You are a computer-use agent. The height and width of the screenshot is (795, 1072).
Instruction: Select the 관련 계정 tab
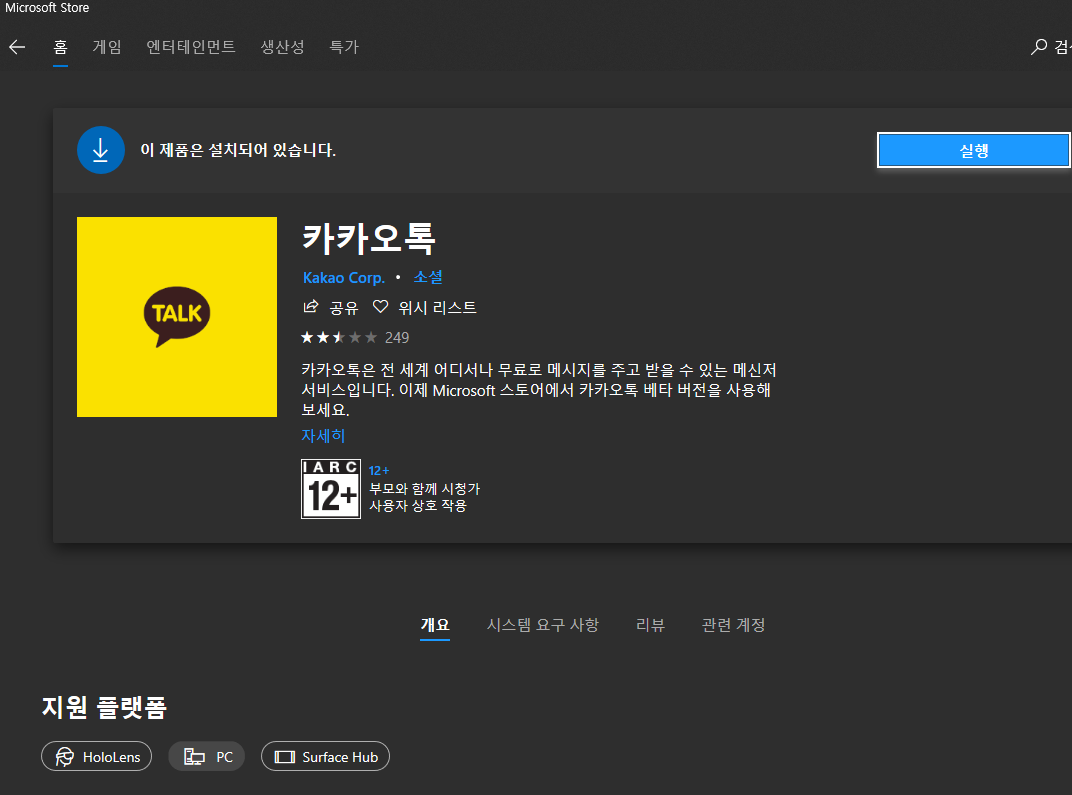pyautogui.click(x=734, y=625)
